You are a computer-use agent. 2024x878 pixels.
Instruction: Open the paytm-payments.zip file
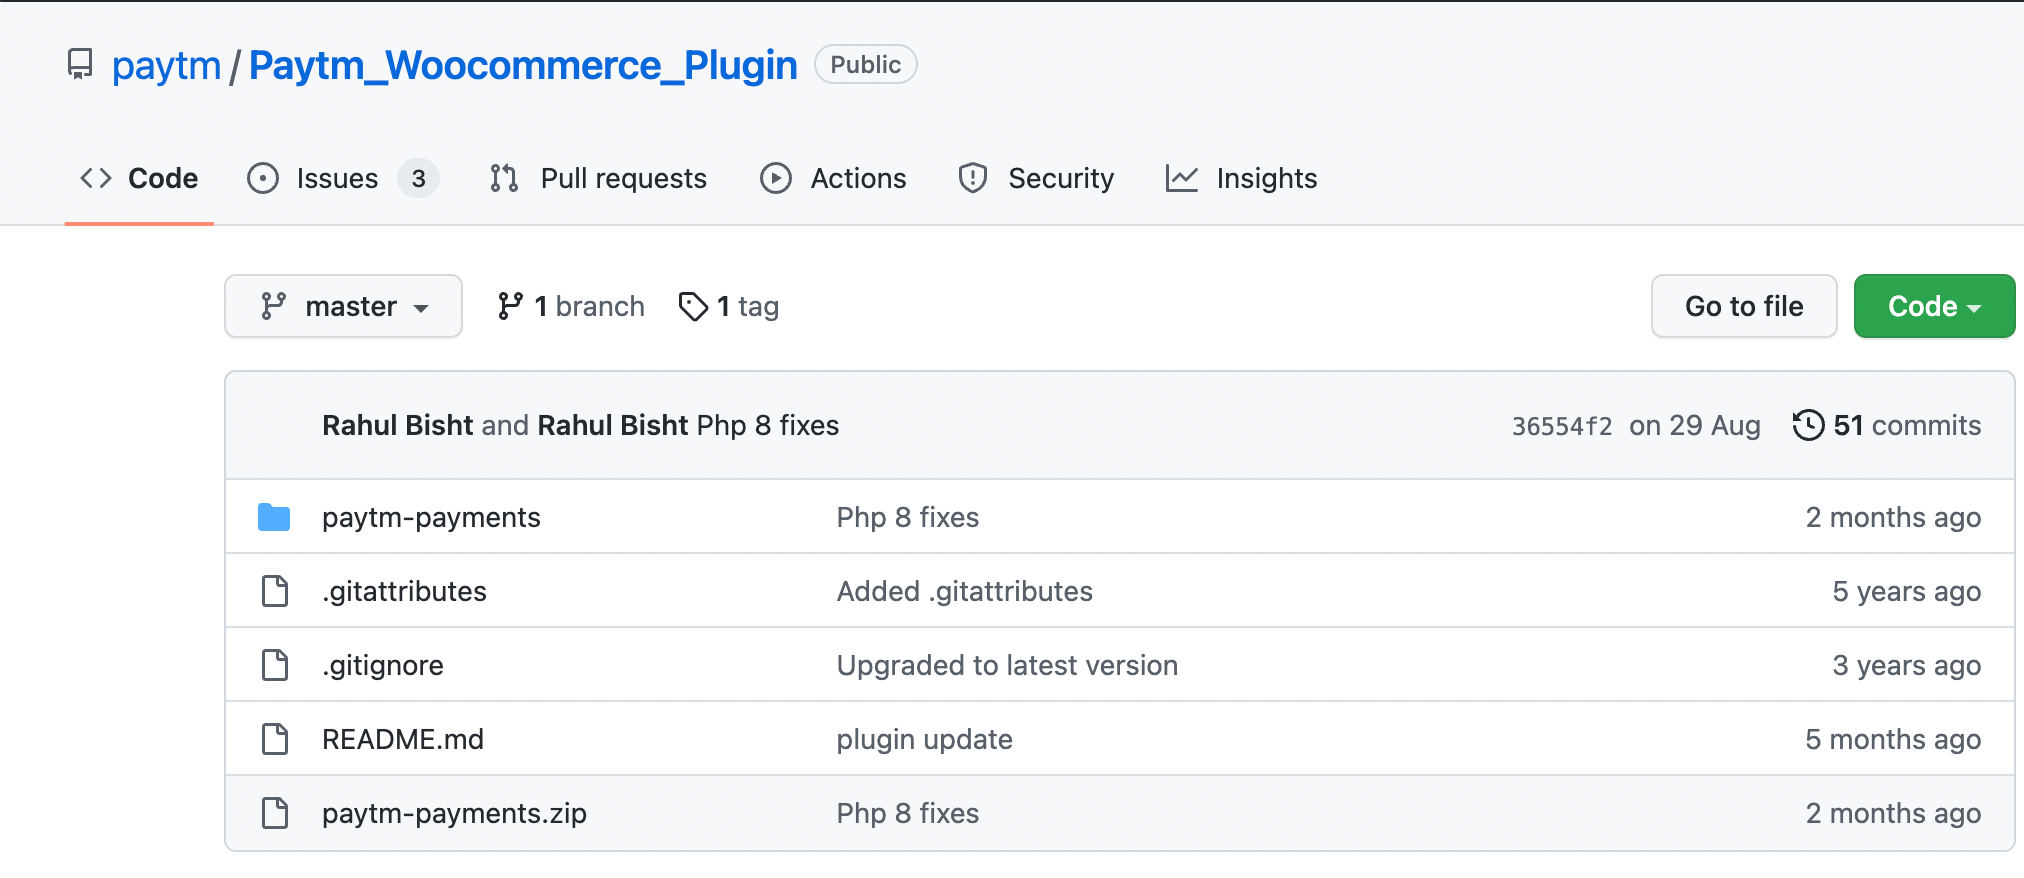click(x=454, y=813)
